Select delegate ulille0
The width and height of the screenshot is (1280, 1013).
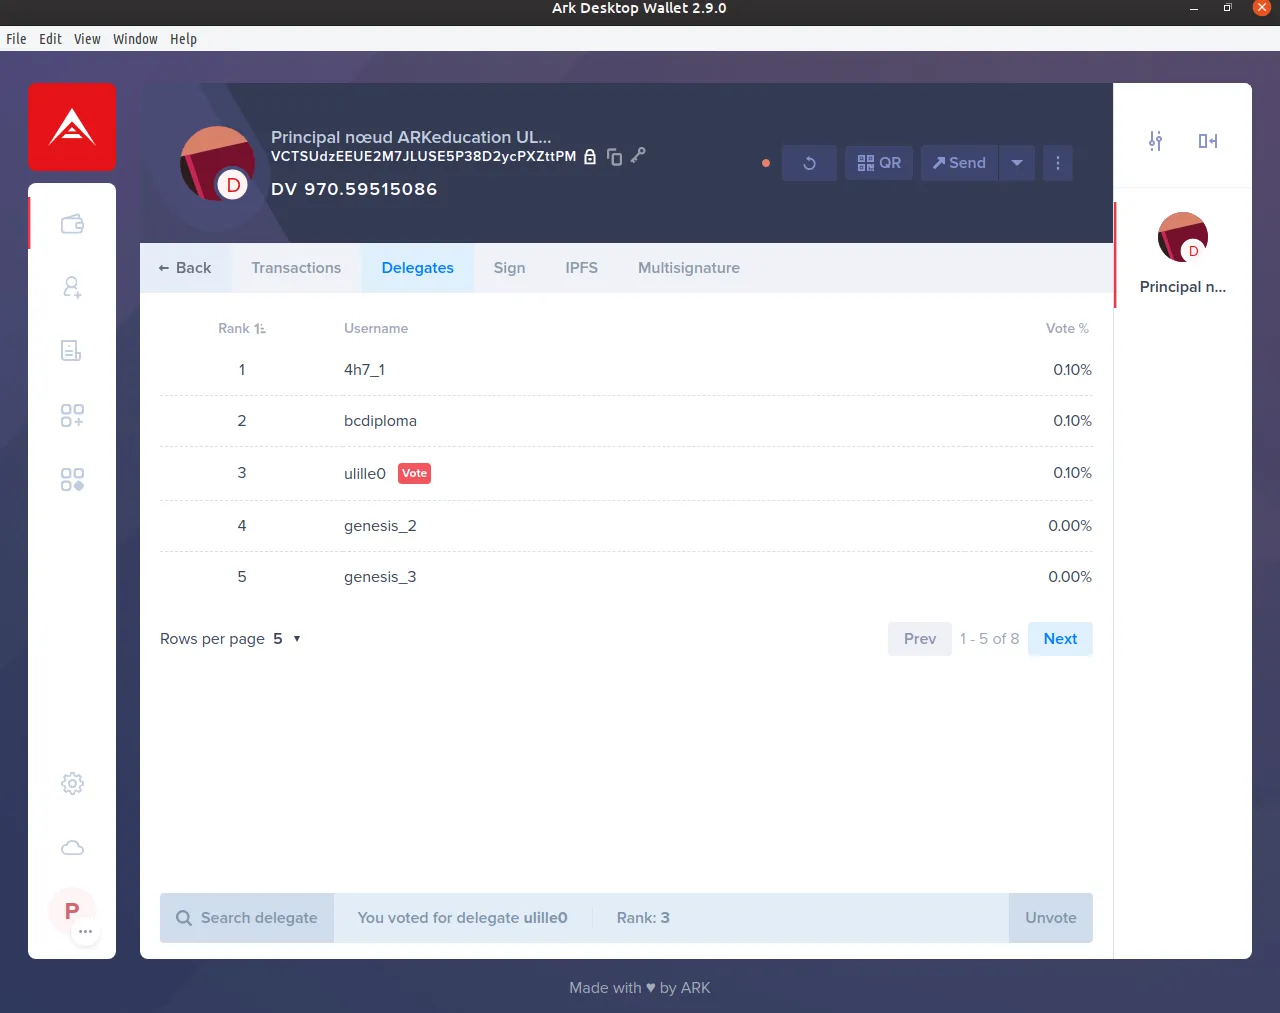pos(626,473)
